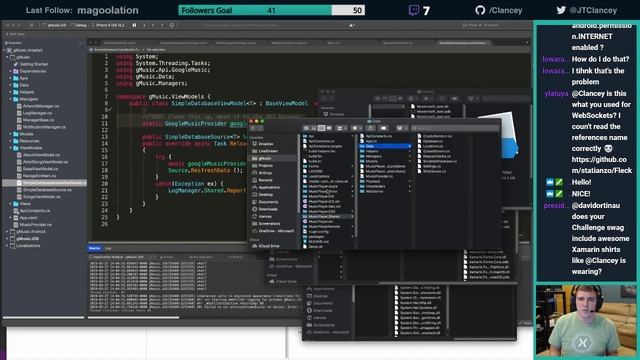The height and width of the screenshot is (360, 640).
Task: Open the github.com/statianzo/Fleck chat link
Action: 601,165
